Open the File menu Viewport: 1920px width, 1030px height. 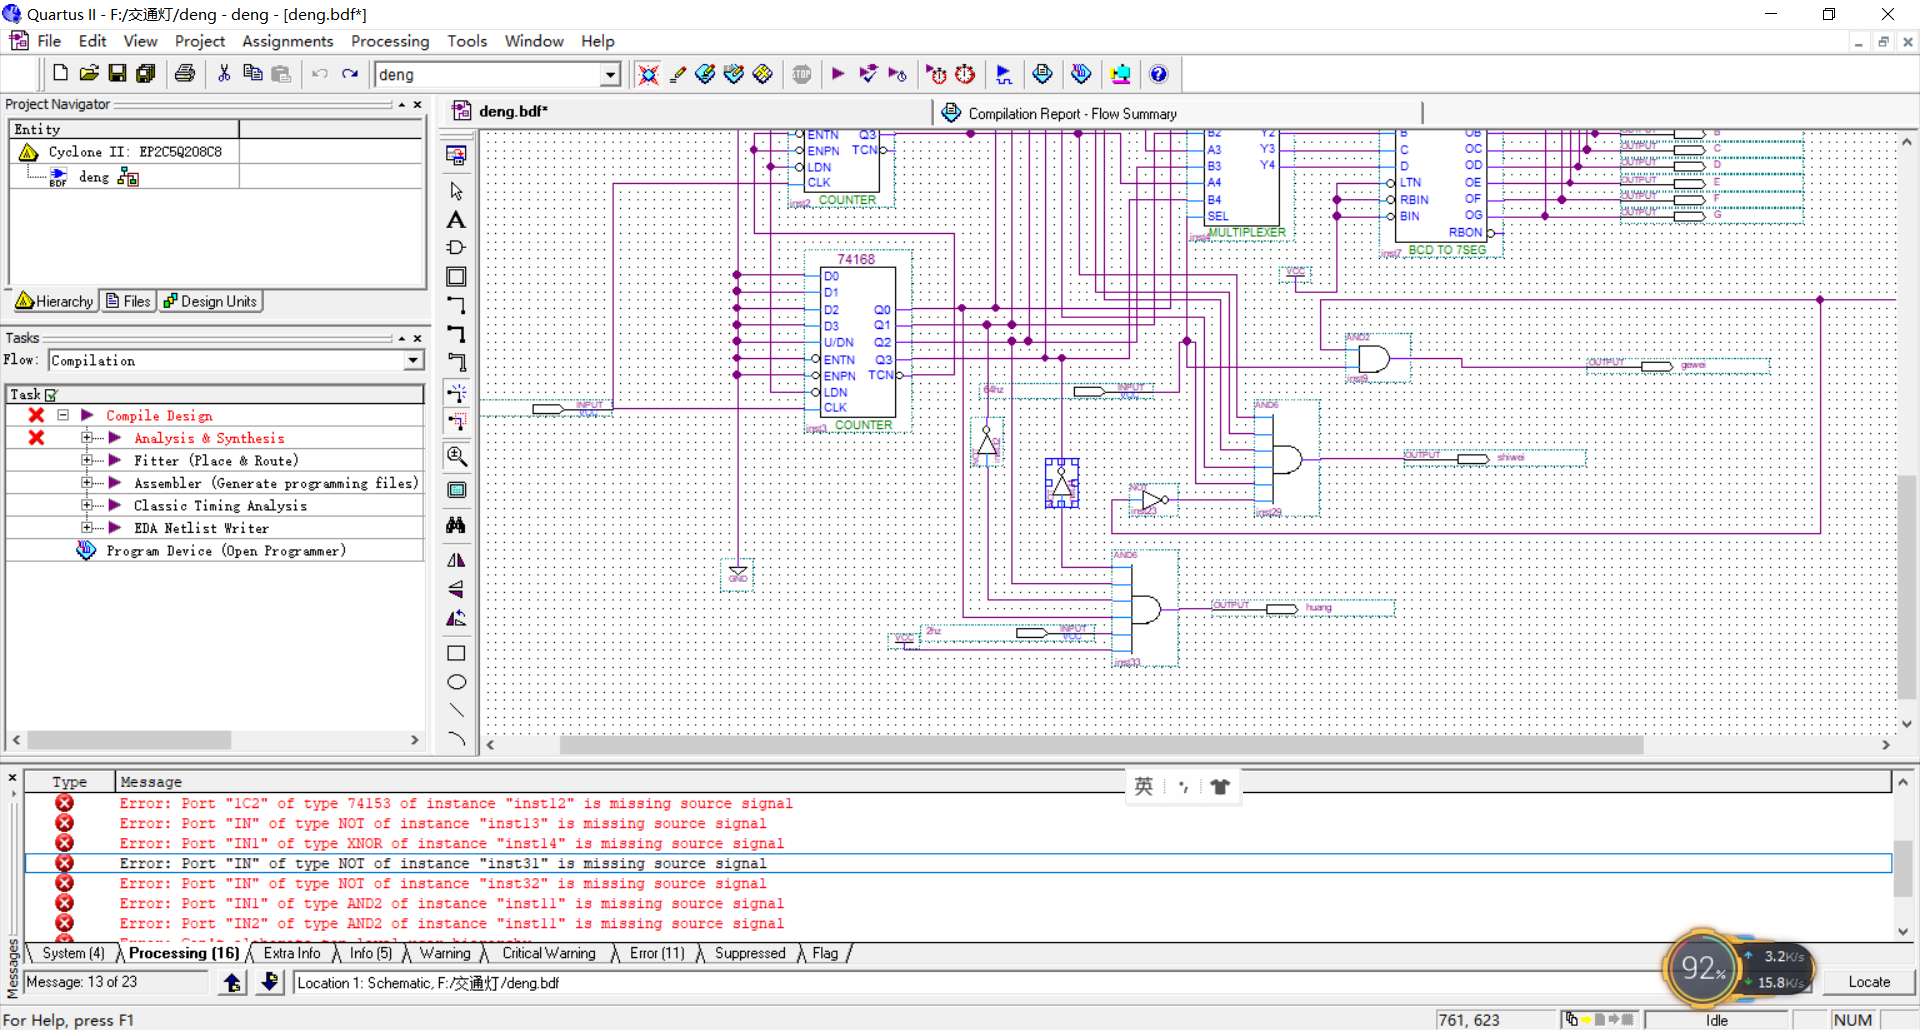49,41
